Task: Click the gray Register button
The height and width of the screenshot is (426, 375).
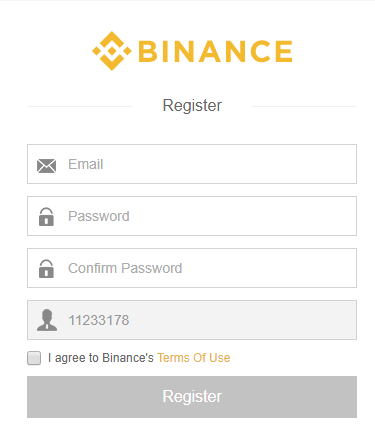Action: click(x=192, y=397)
